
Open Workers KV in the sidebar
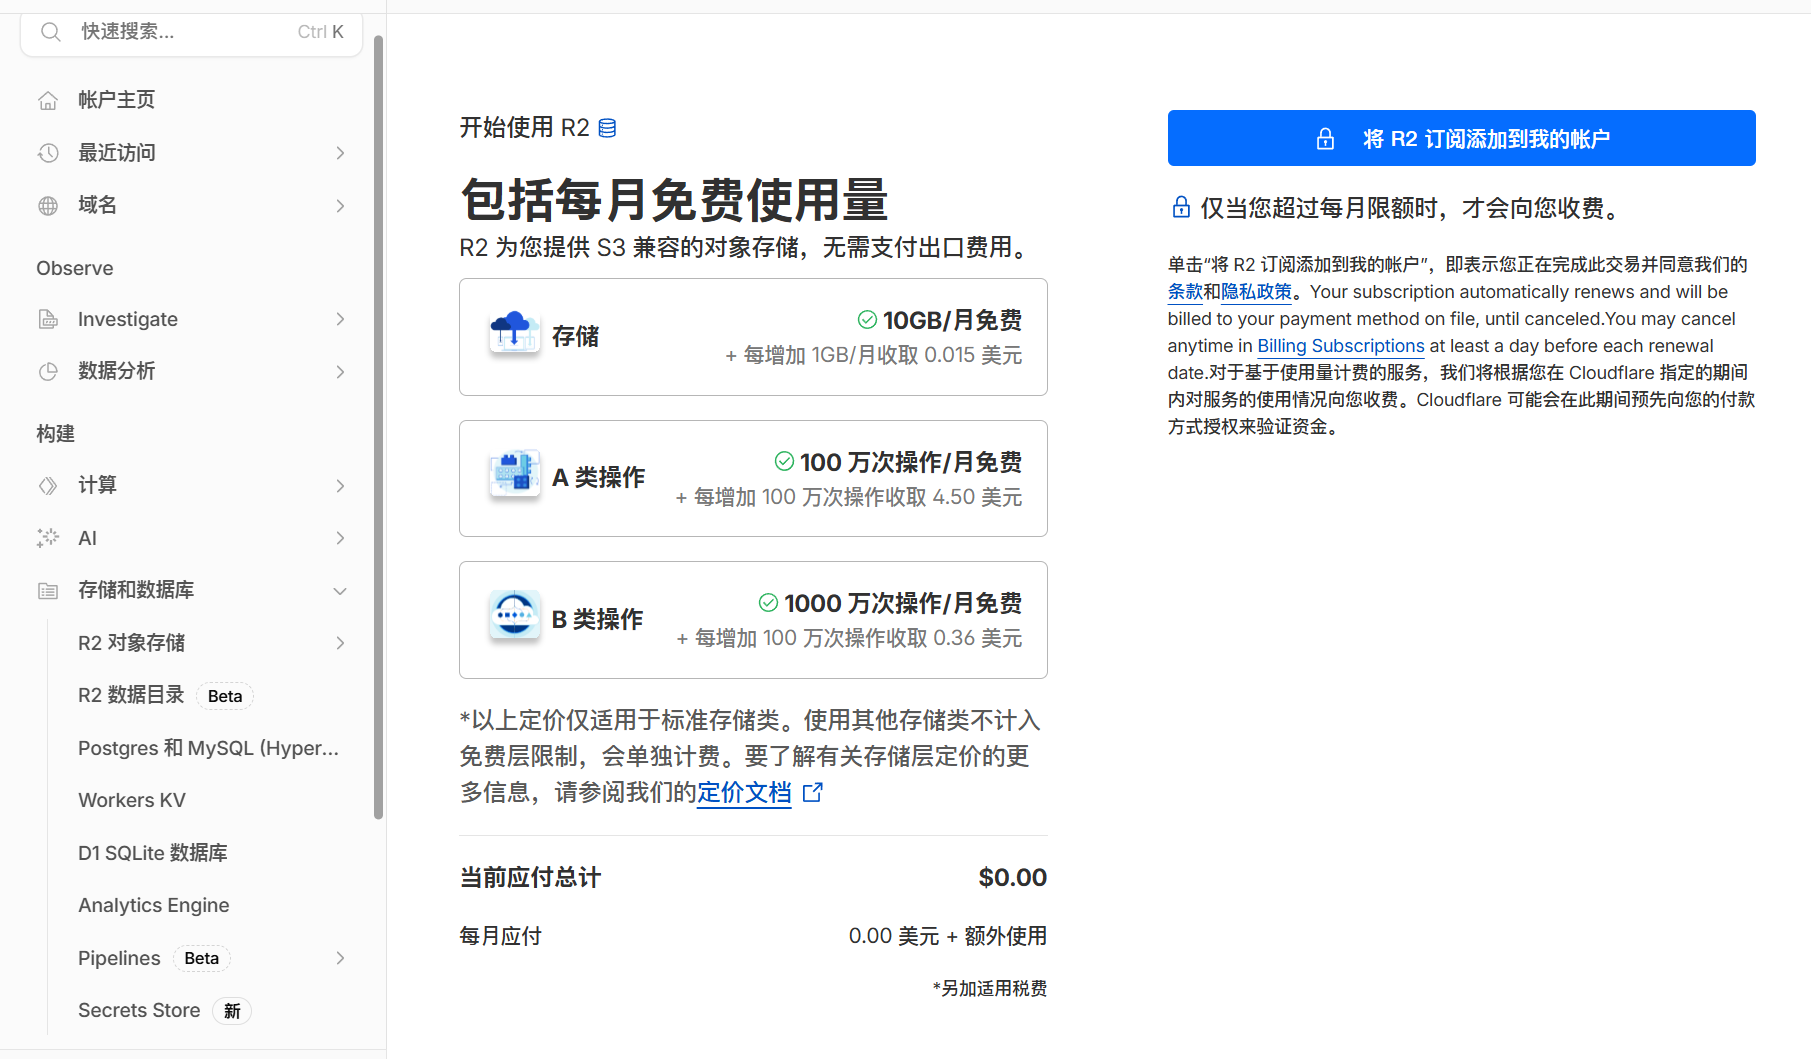coord(132,800)
